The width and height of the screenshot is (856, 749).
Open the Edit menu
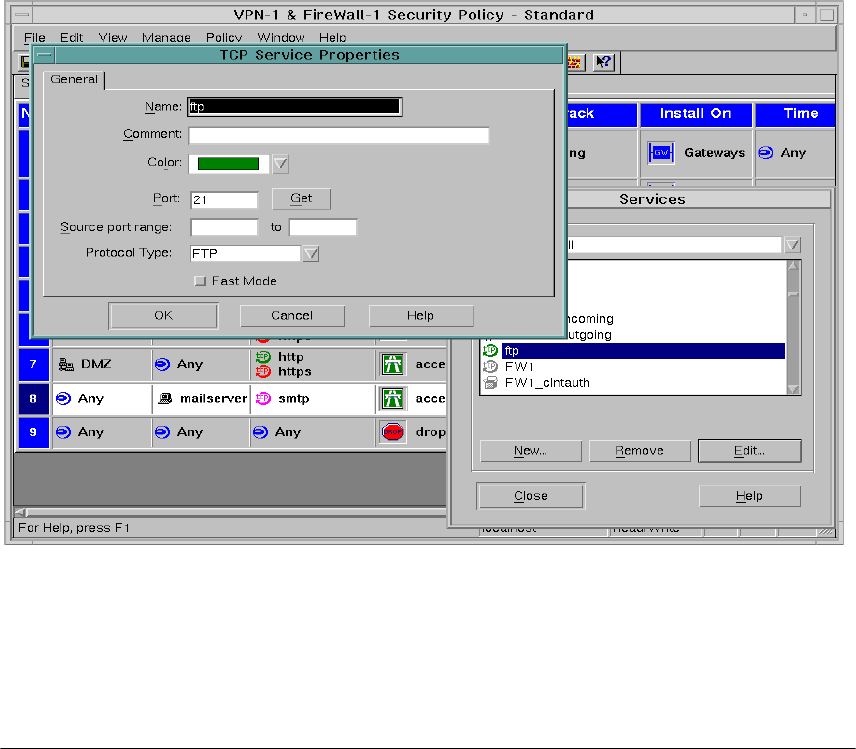pos(72,38)
